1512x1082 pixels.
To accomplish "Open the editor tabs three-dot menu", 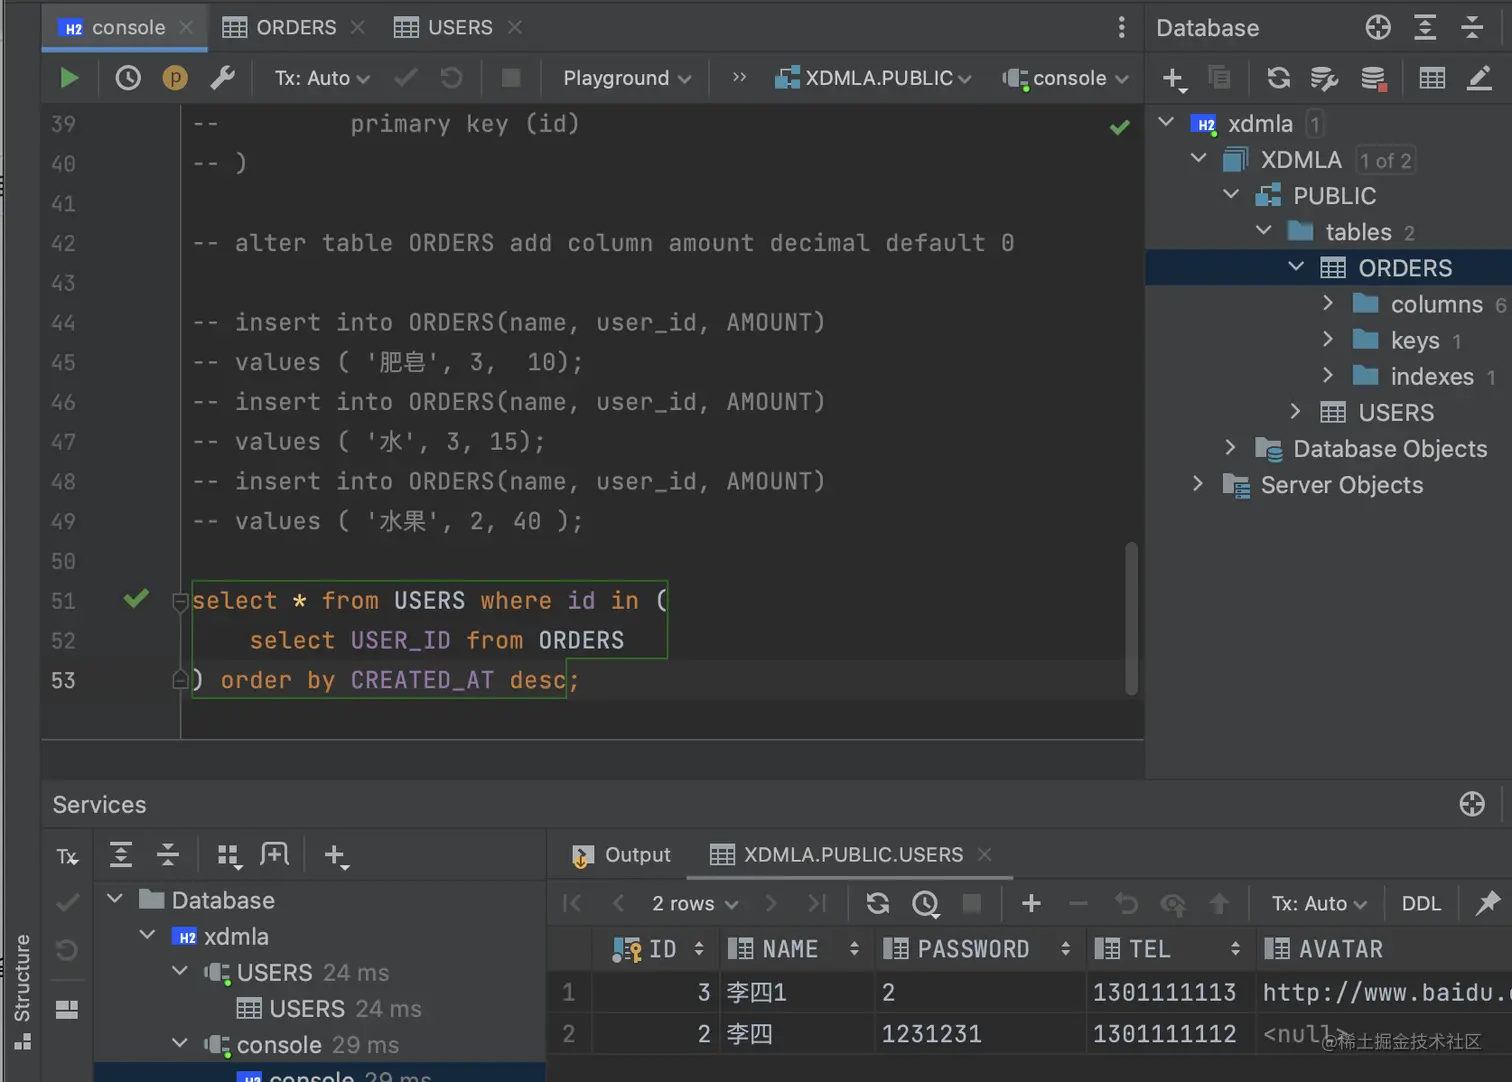I will coord(1121,27).
